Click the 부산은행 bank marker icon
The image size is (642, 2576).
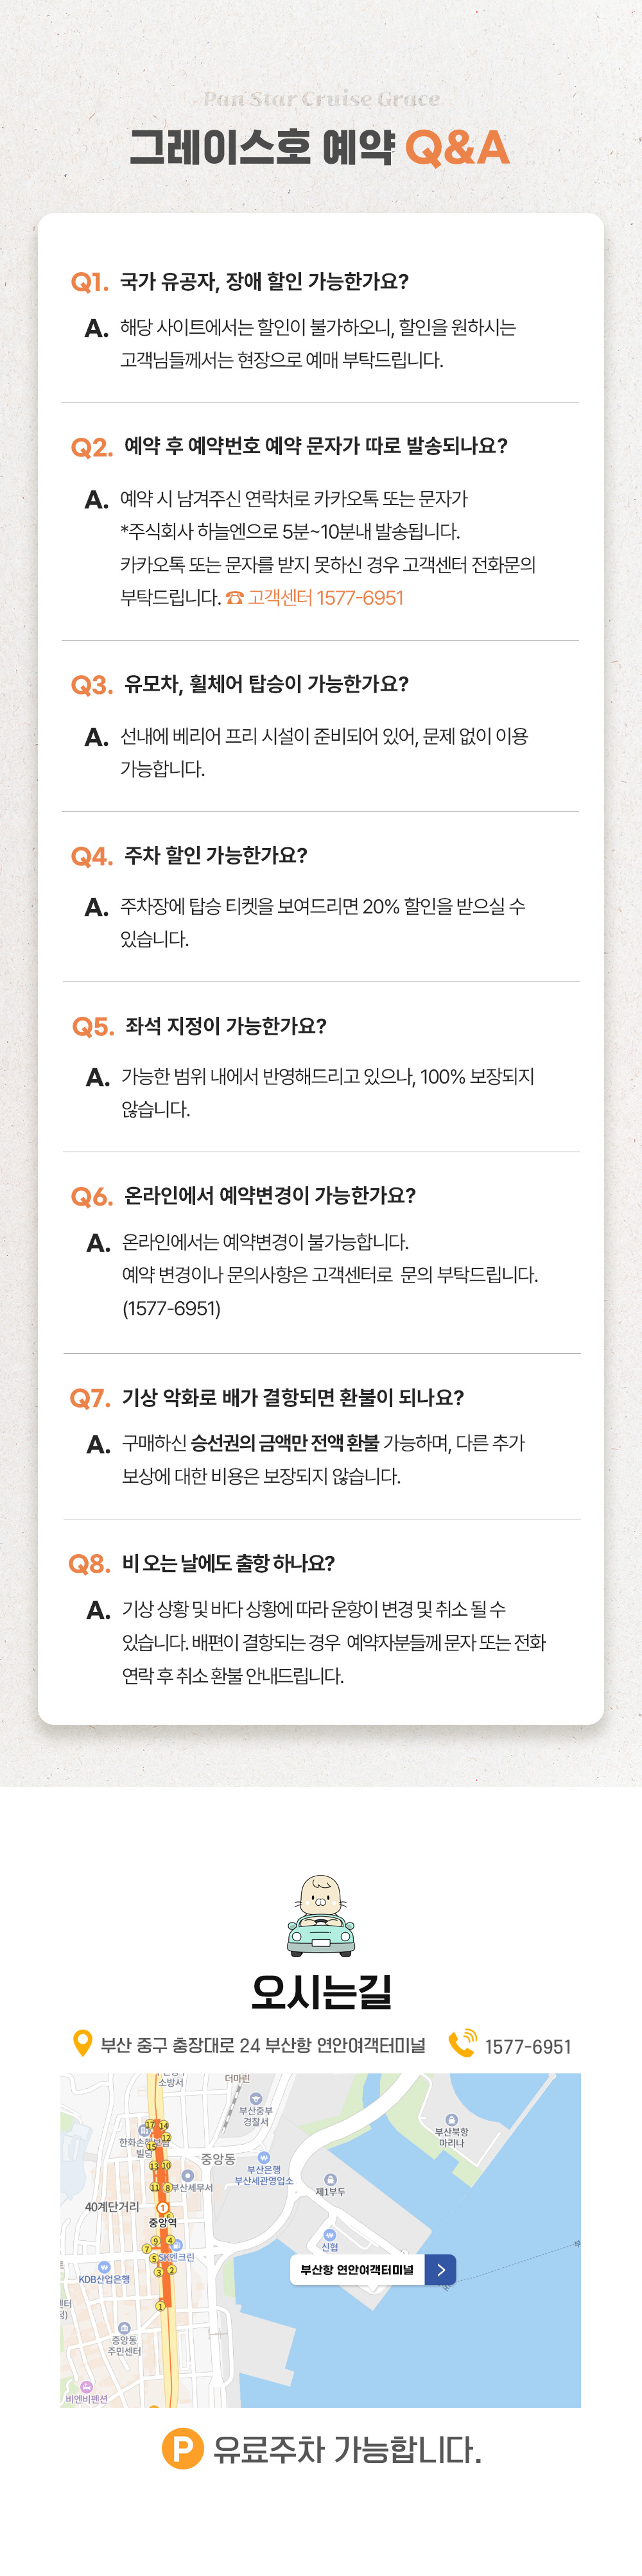264,2157
